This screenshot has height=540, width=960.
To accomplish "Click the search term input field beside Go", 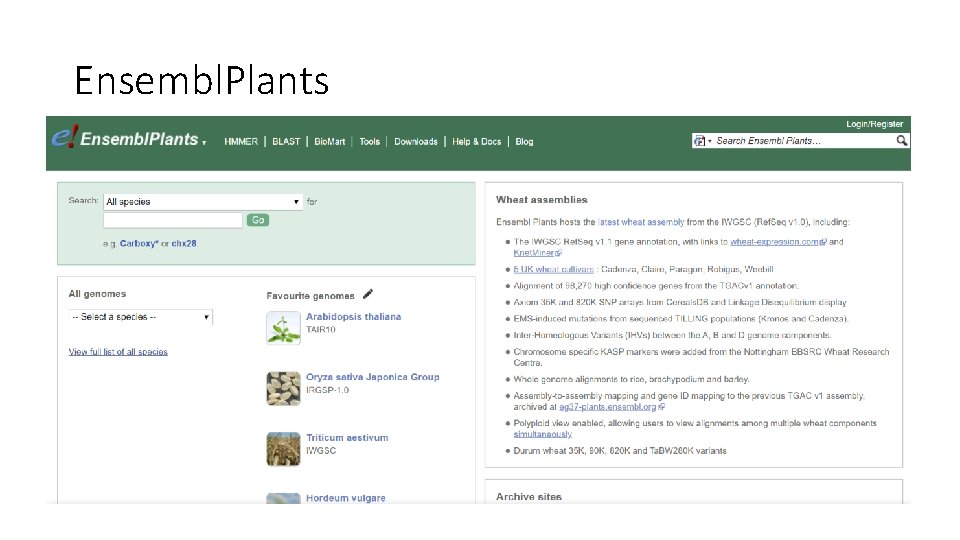I will pyautogui.click(x=173, y=220).
